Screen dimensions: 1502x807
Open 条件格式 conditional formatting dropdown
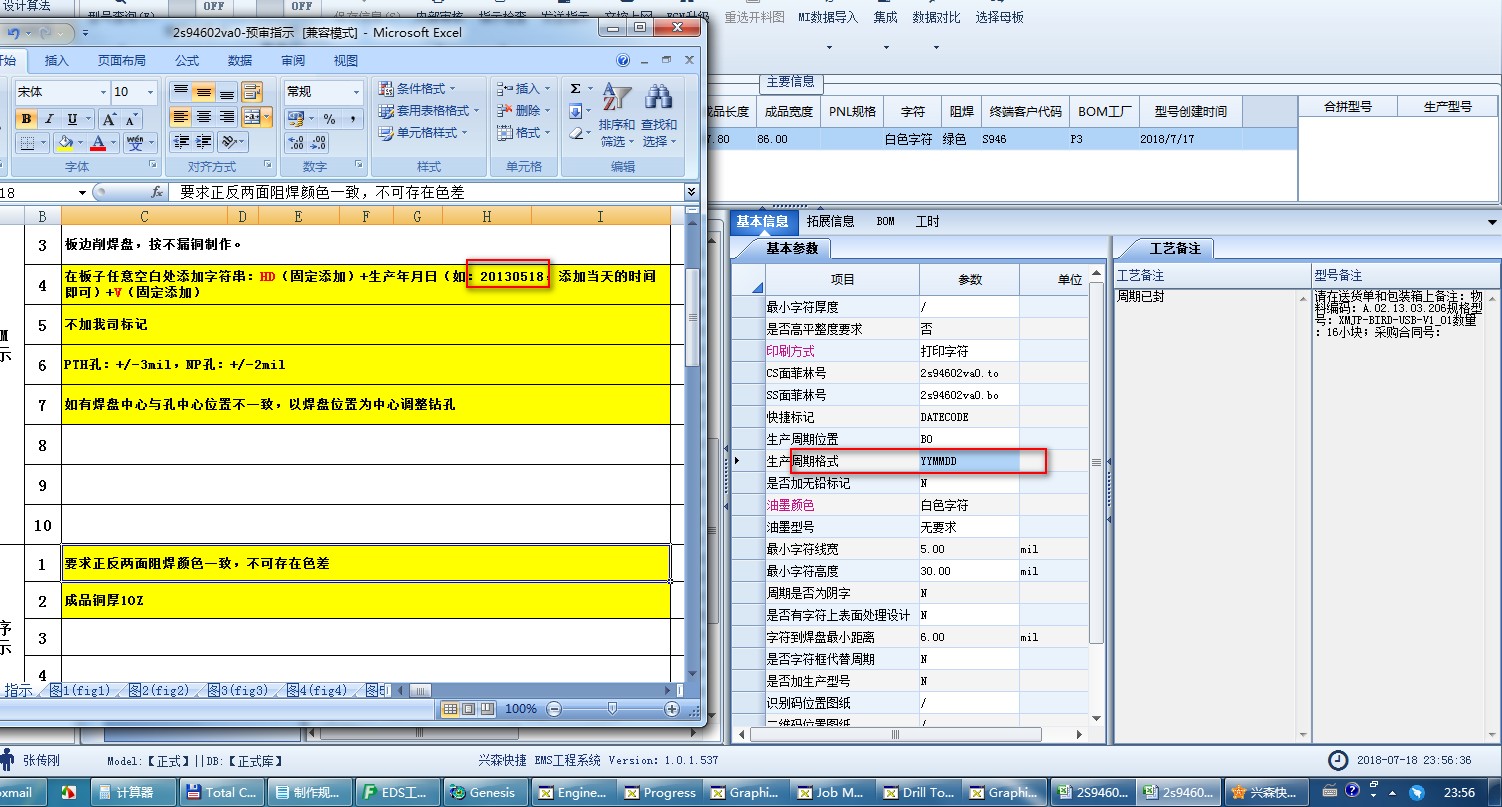(x=417, y=89)
